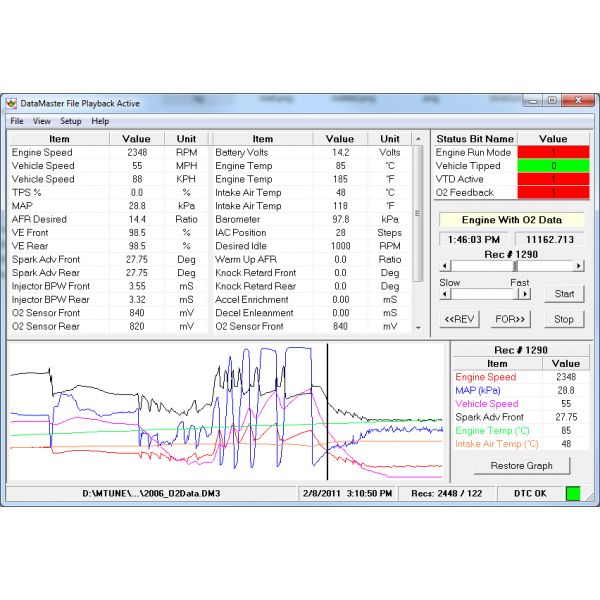The width and height of the screenshot is (600, 600).
Task: Step forward with the FOR>> button
Action: pos(510,319)
